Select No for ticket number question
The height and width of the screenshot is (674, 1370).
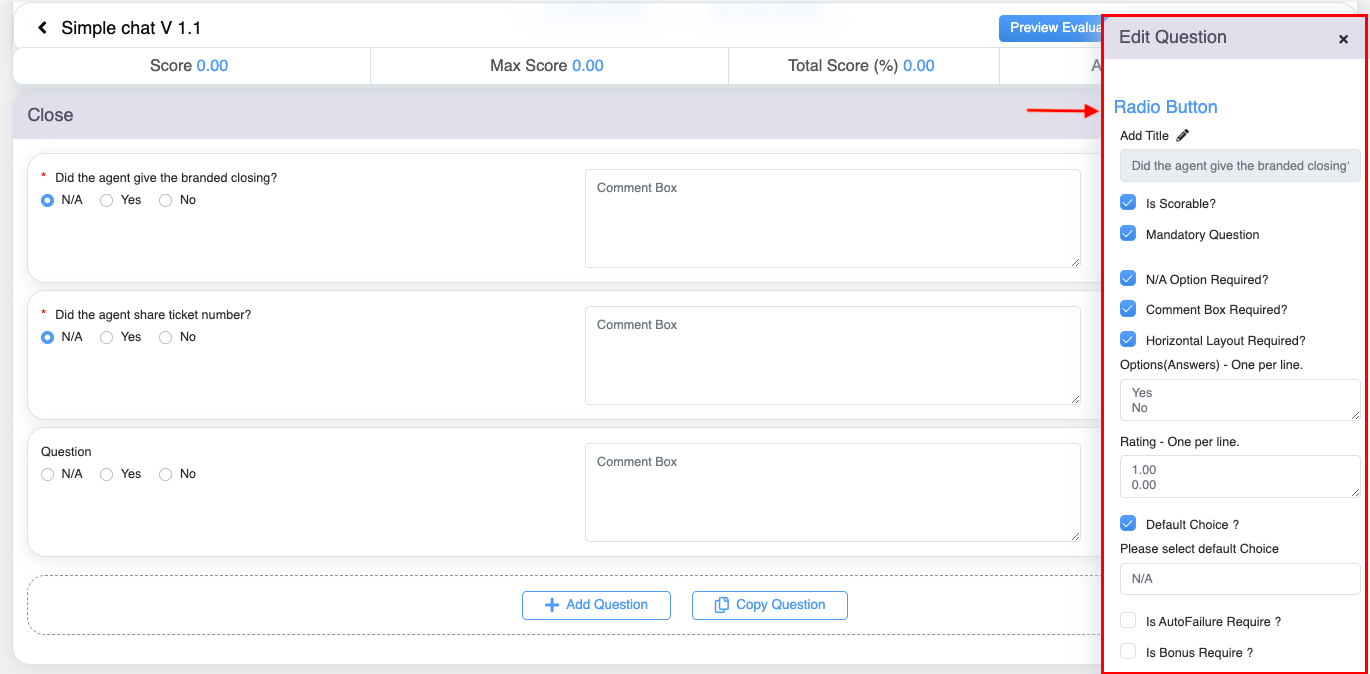(166, 337)
